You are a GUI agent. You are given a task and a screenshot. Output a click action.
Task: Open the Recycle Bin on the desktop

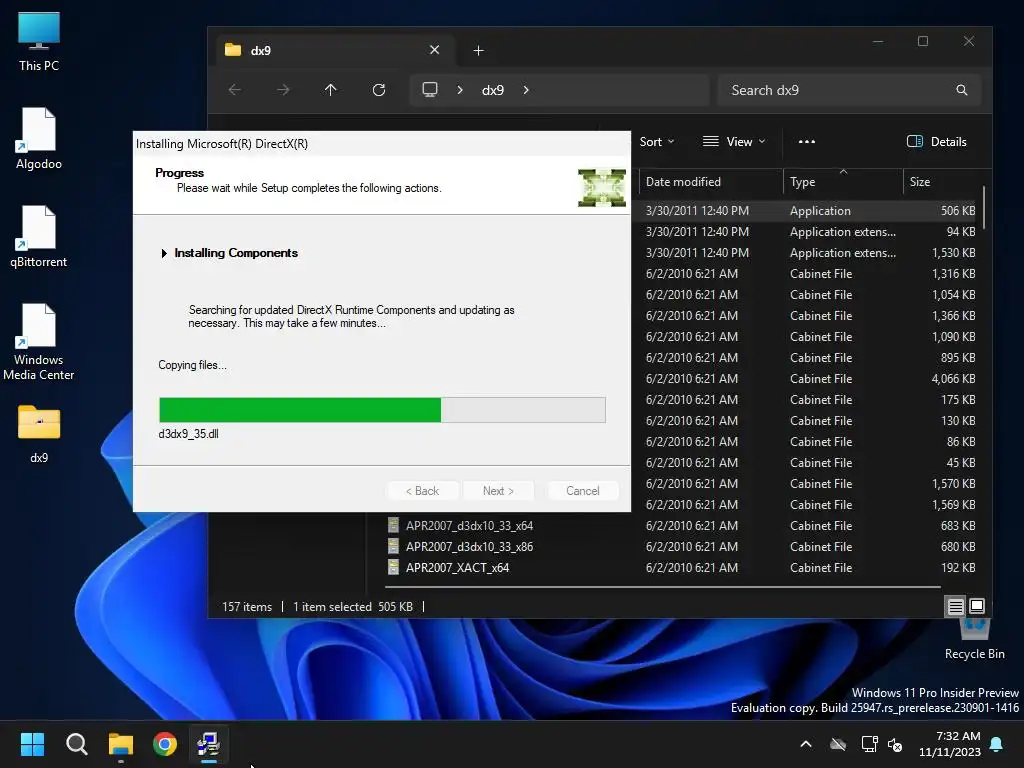(974, 639)
